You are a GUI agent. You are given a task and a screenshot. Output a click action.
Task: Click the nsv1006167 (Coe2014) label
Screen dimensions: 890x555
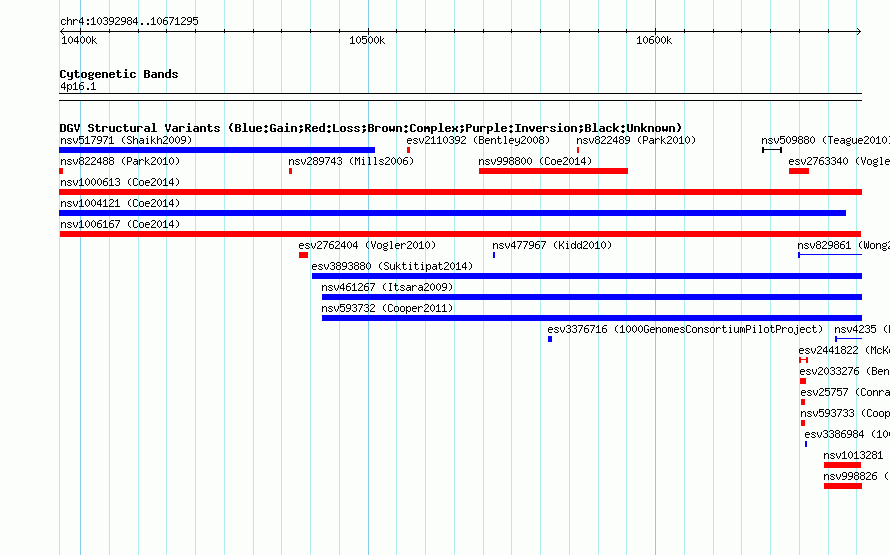tap(120, 224)
